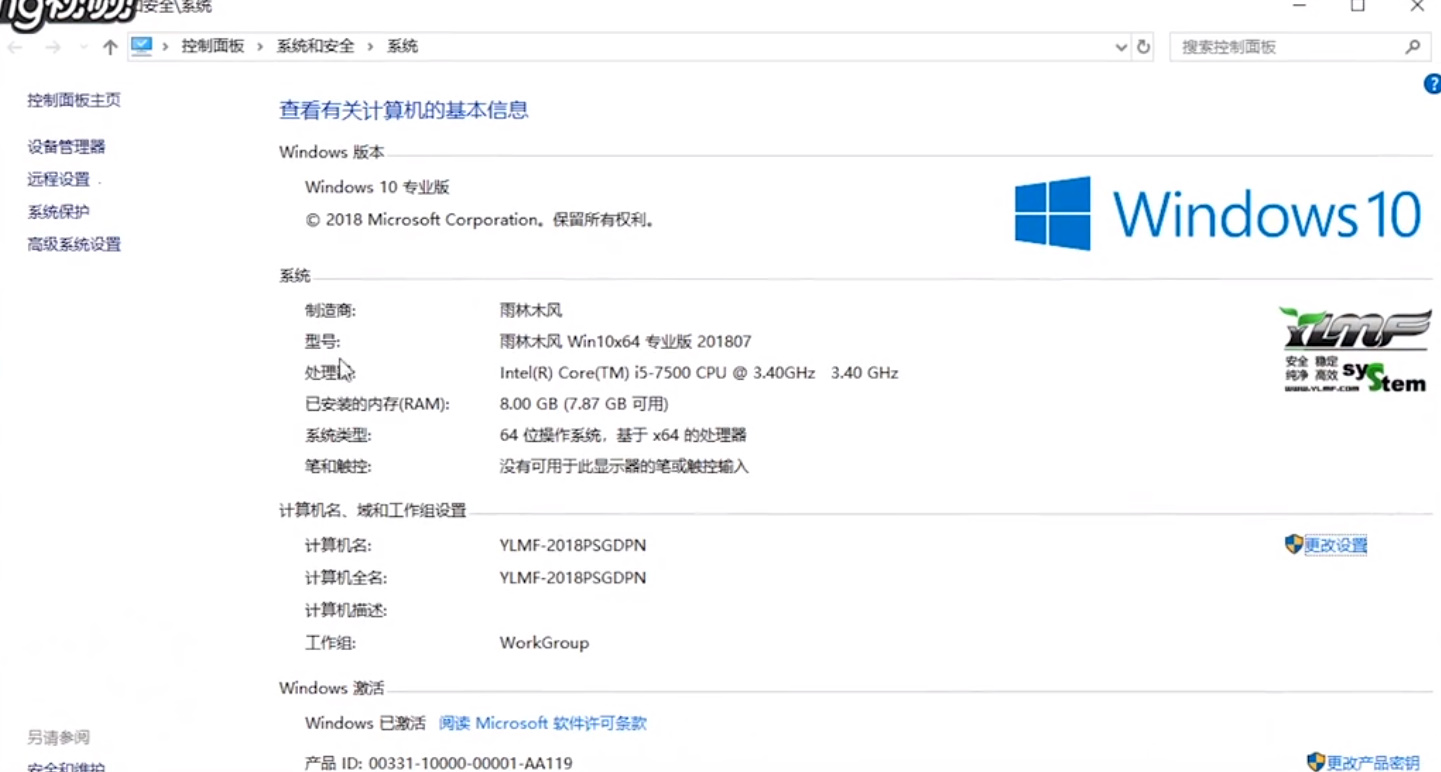Click the shield icon beside 更改产品密钥

(x=1316, y=762)
